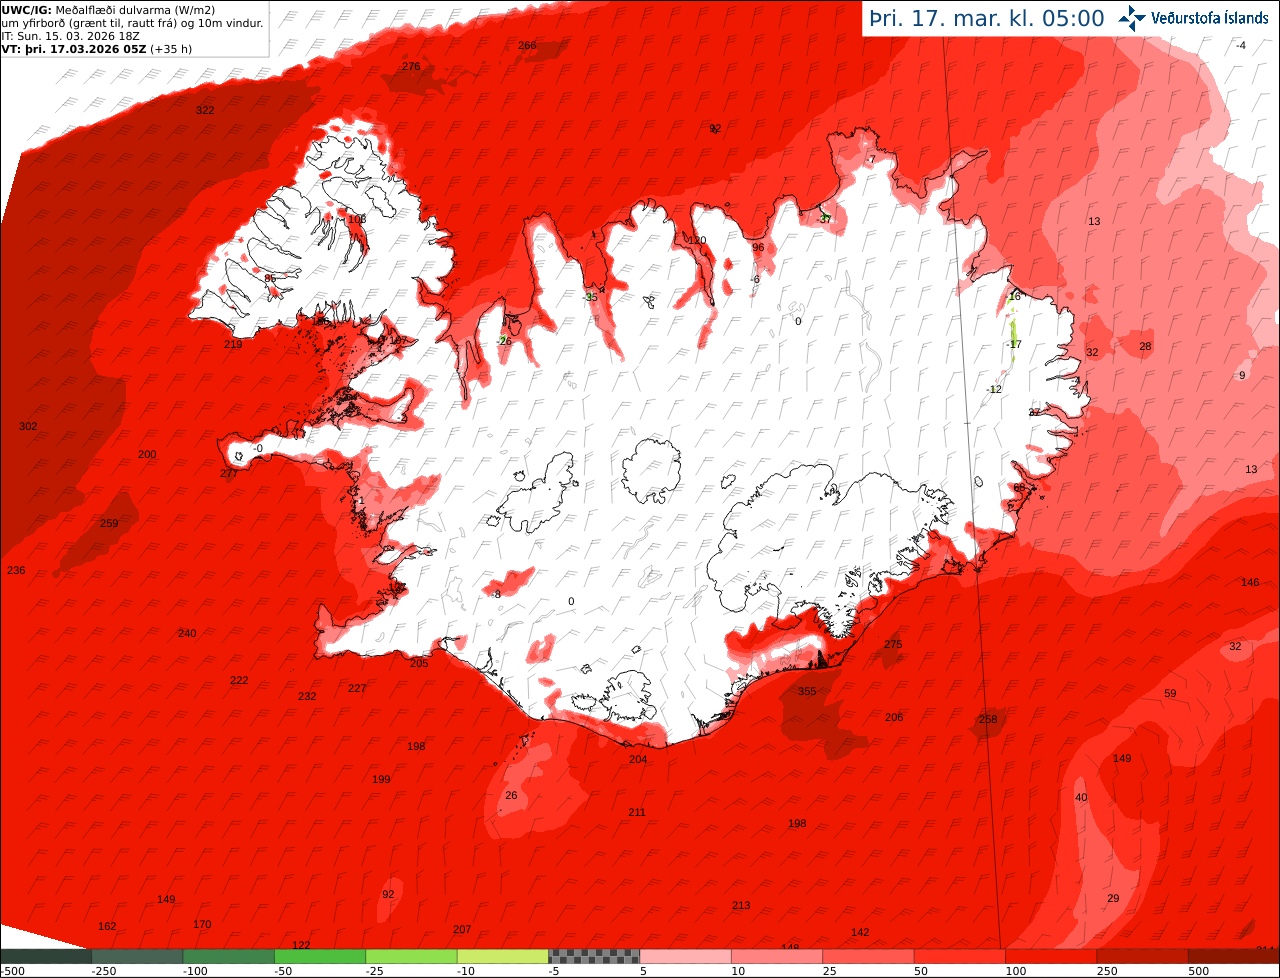Screen dimensions: 1280x978
Task: Pick the darkest green legend swatch below -250
Action: (x=45, y=956)
